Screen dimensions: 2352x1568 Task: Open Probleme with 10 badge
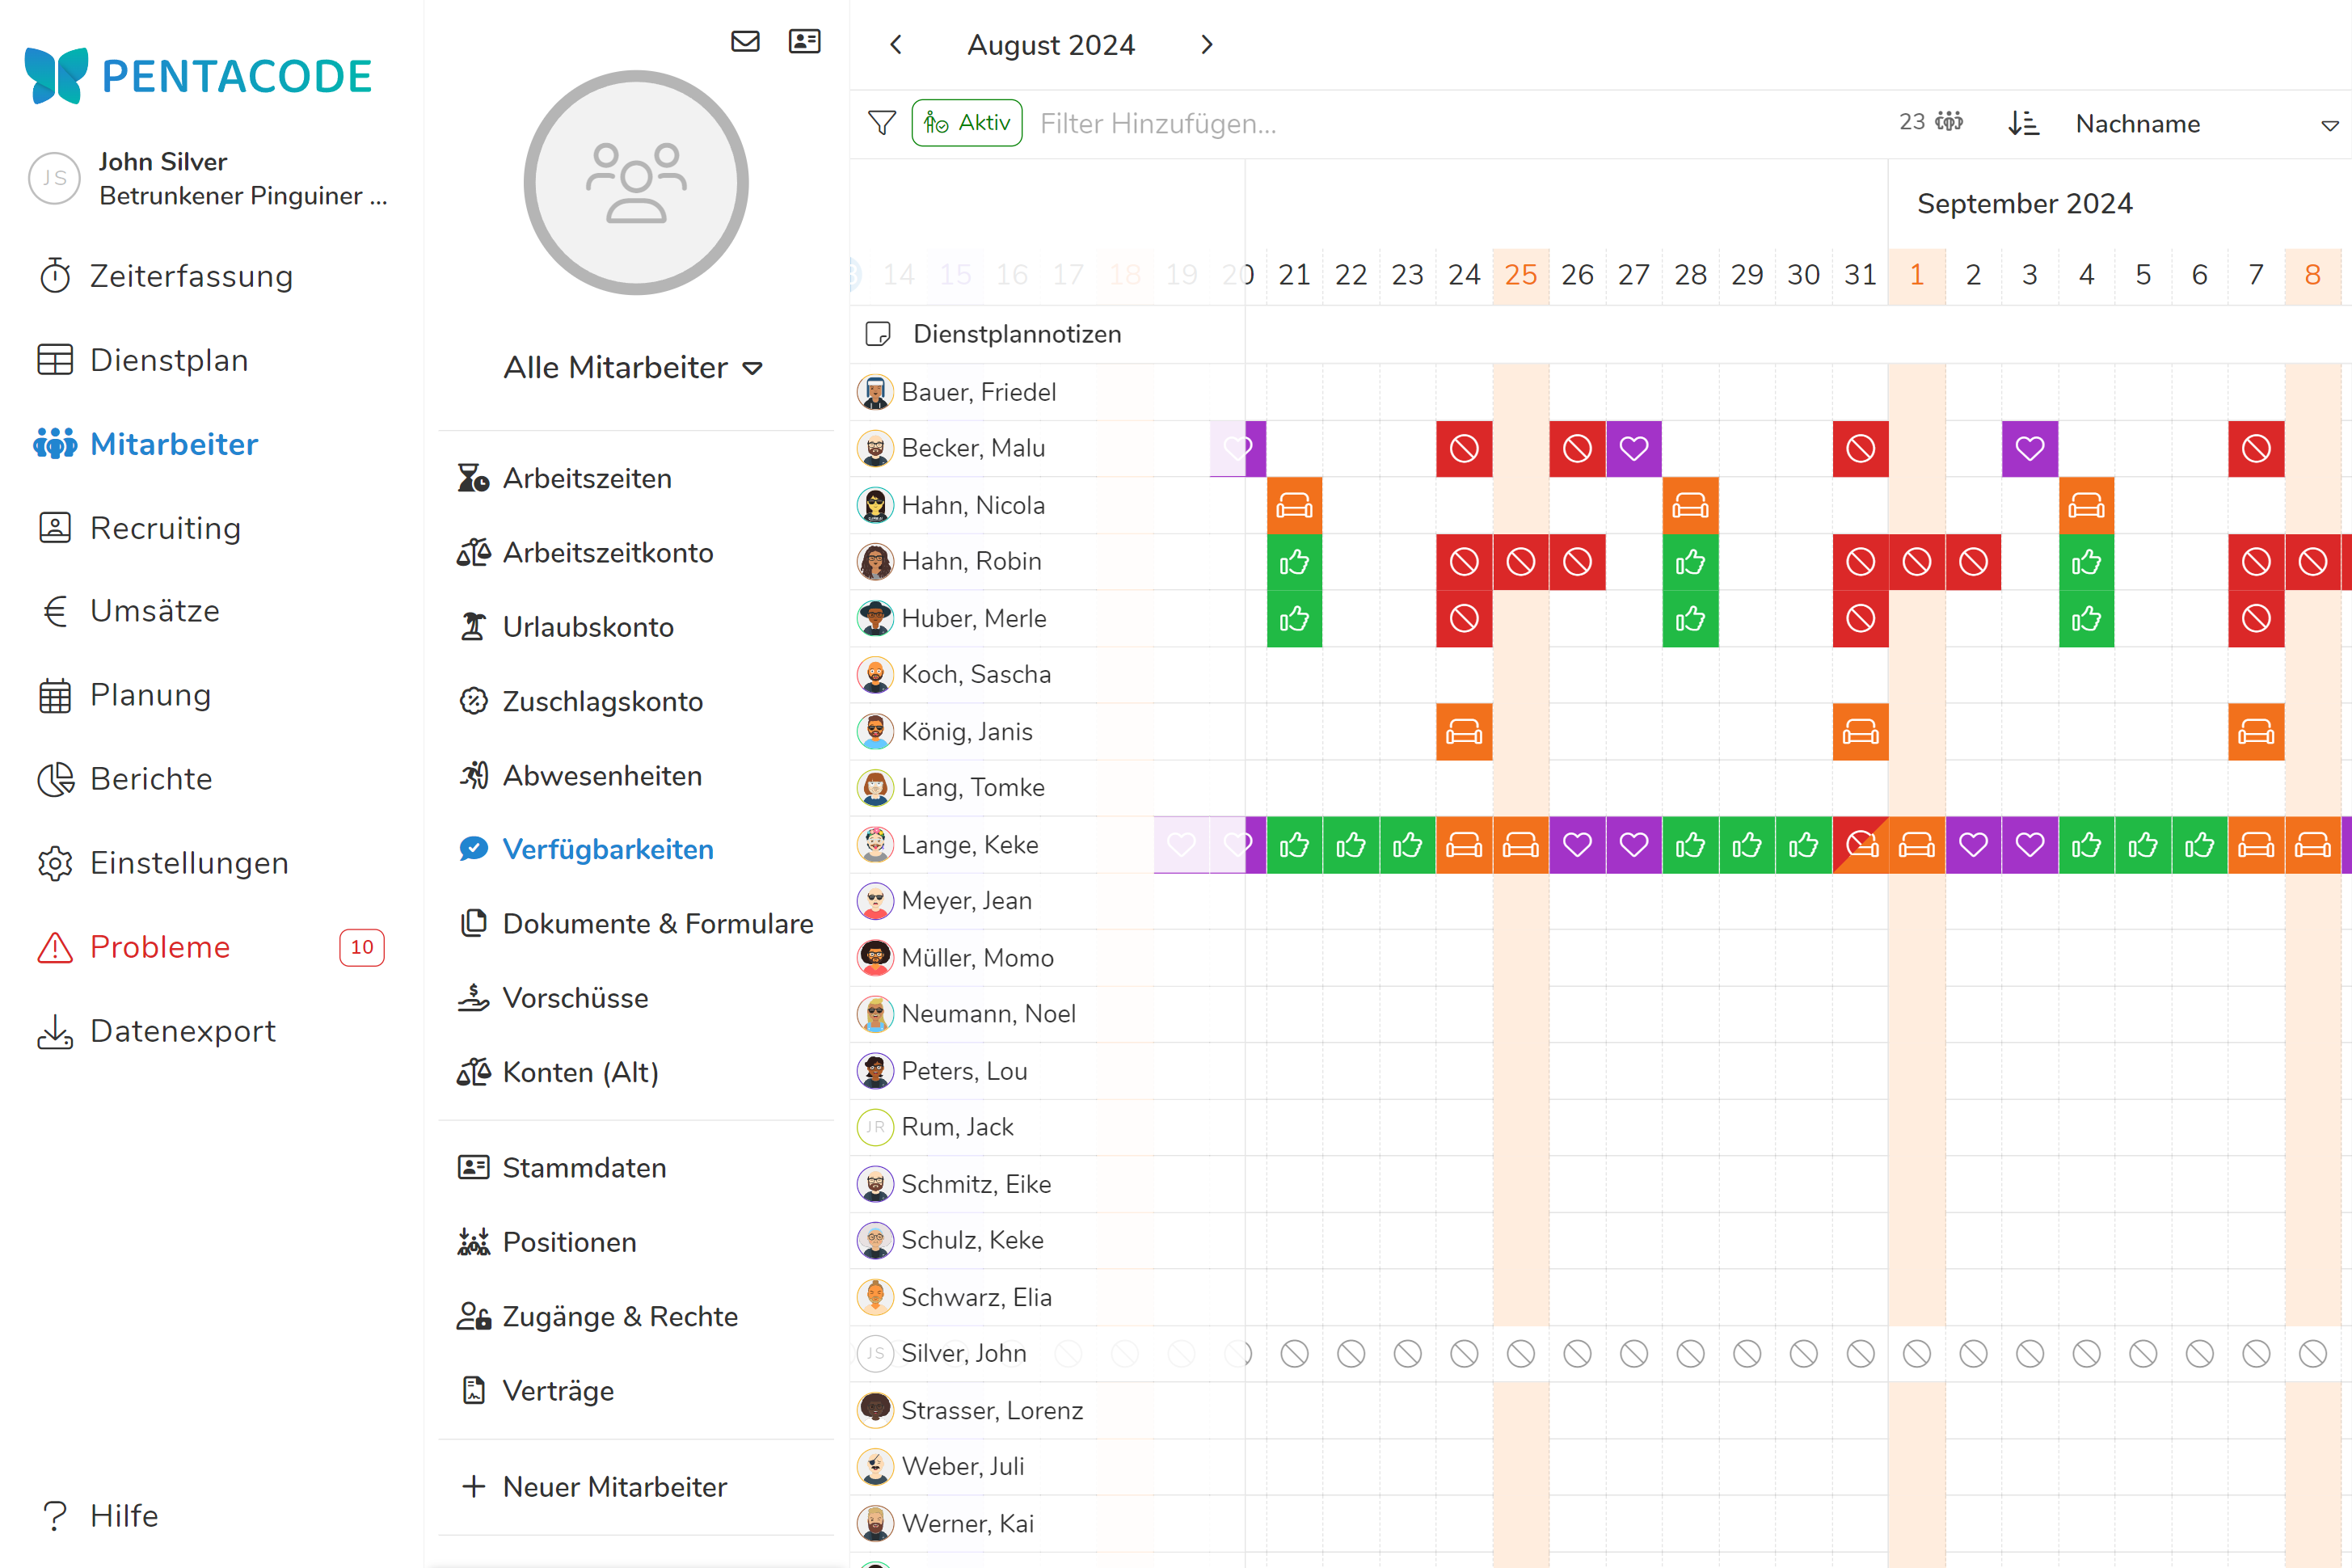[x=160, y=947]
